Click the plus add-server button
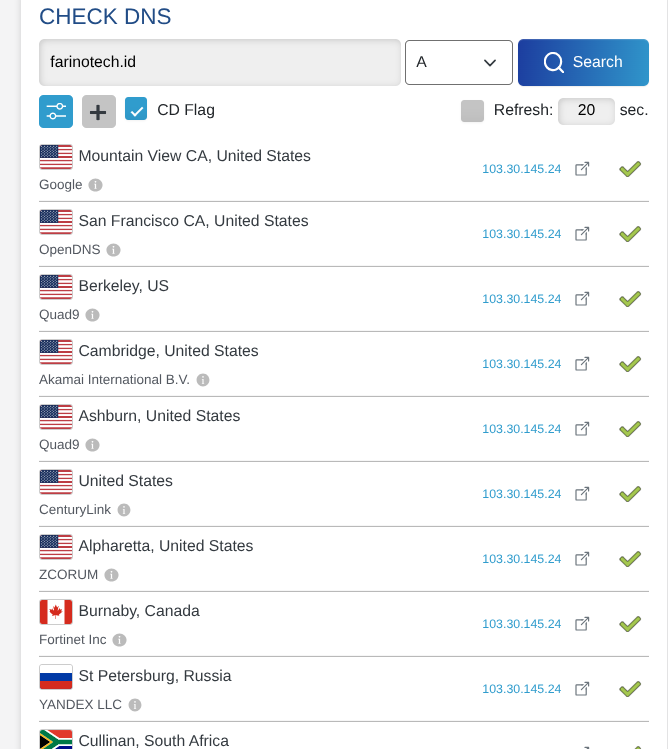The height and width of the screenshot is (749, 668). [98, 111]
